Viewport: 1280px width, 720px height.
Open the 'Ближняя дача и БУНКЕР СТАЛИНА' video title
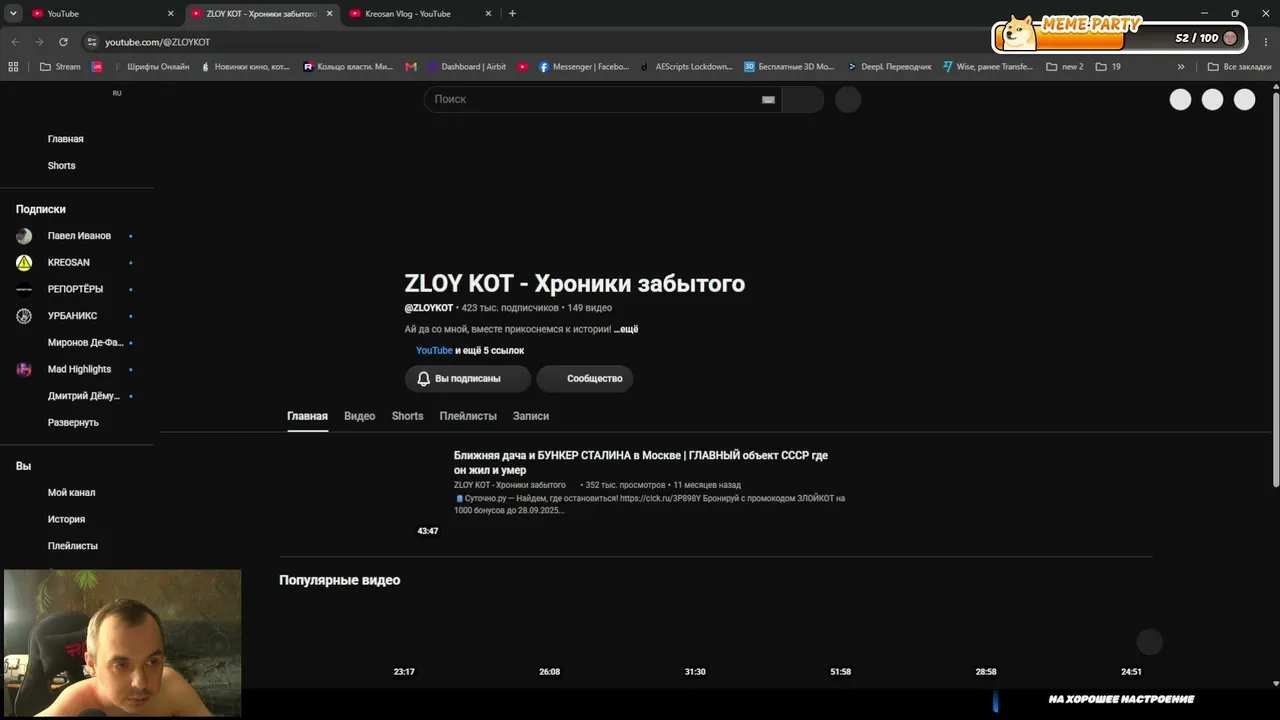click(x=641, y=463)
